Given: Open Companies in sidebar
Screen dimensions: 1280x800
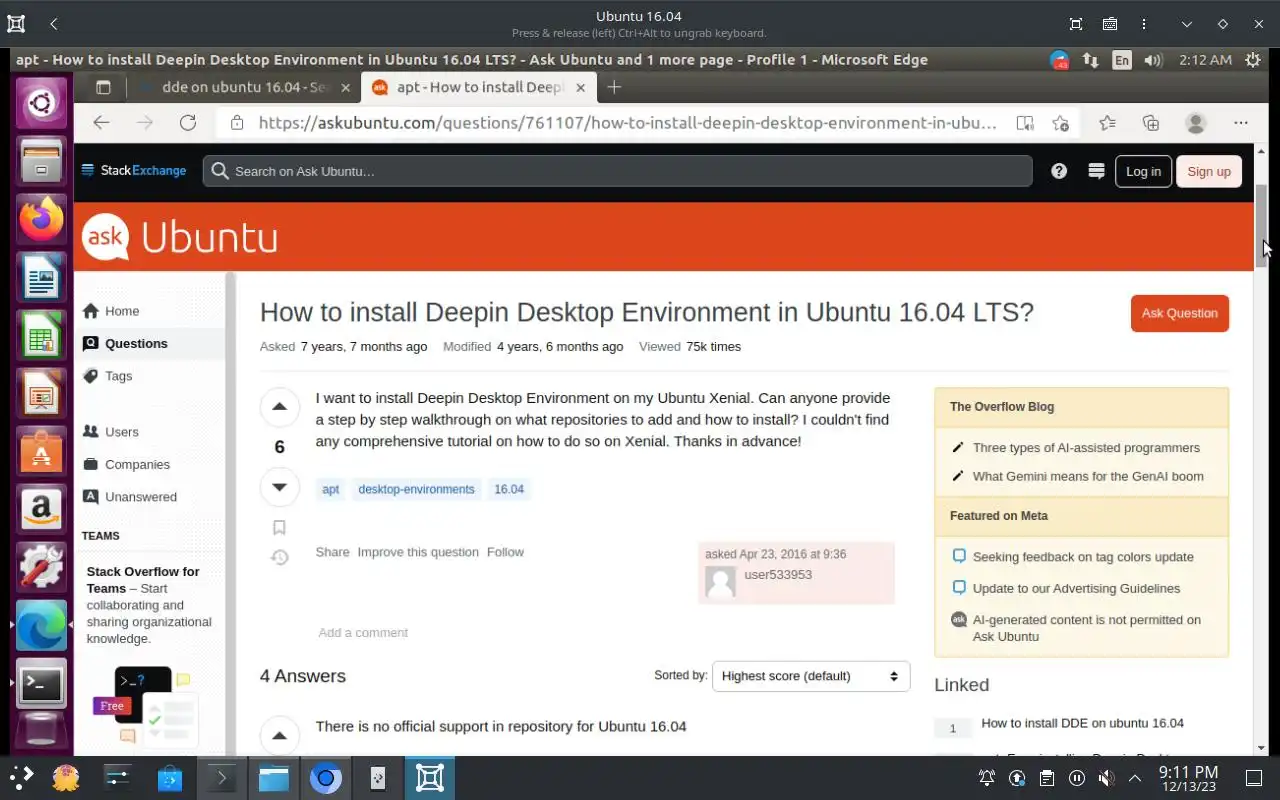Looking at the screenshot, I should click(x=137, y=464).
